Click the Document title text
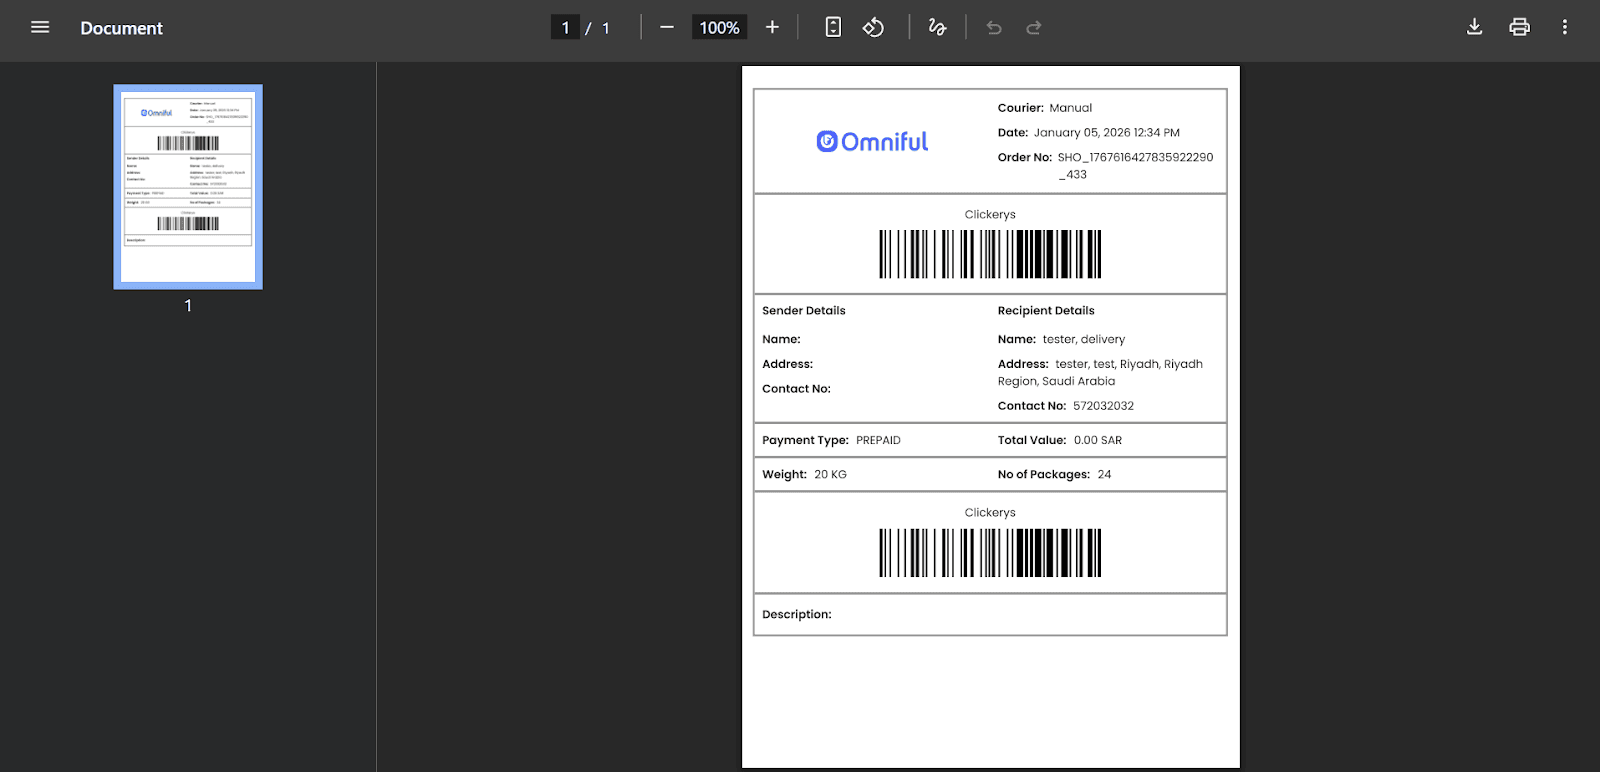Screen dimensions: 1600x772 coord(121,28)
